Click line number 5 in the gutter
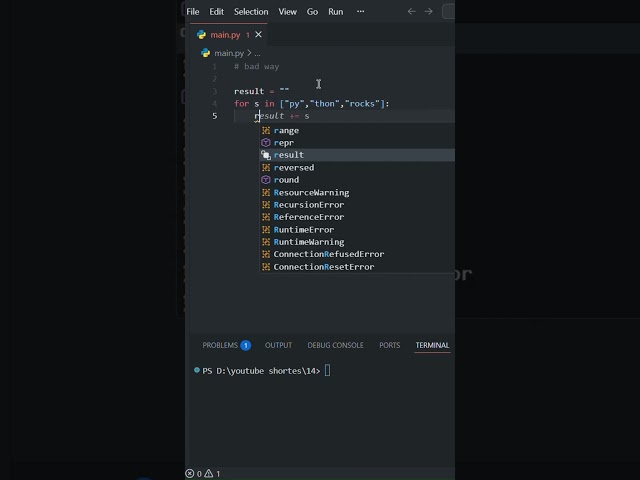Screen dimensions: 640x480 [x=215, y=116]
